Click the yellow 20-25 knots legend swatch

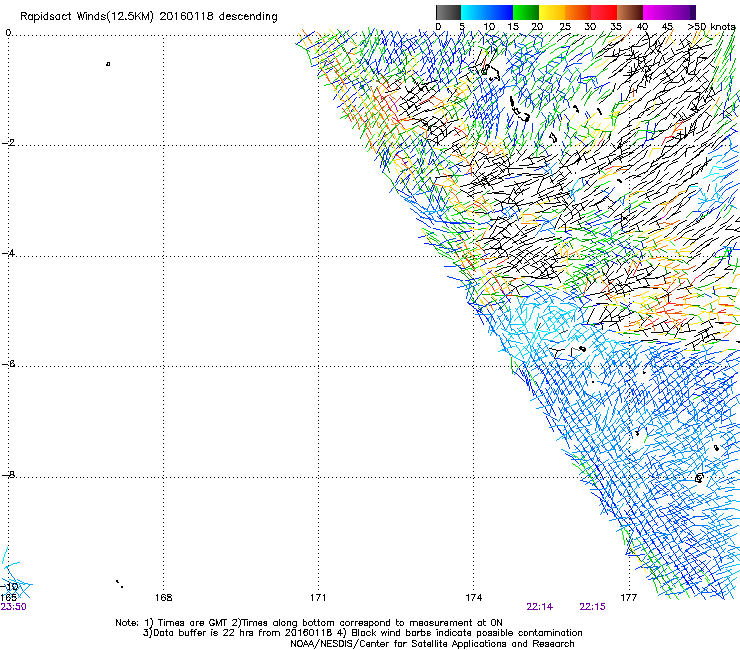(552, 12)
